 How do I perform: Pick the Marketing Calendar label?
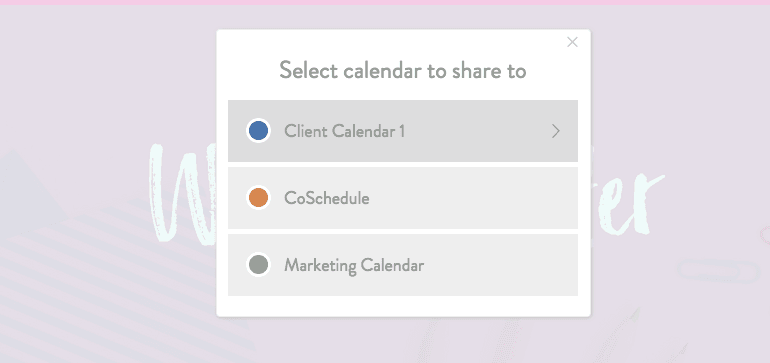(354, 266)
